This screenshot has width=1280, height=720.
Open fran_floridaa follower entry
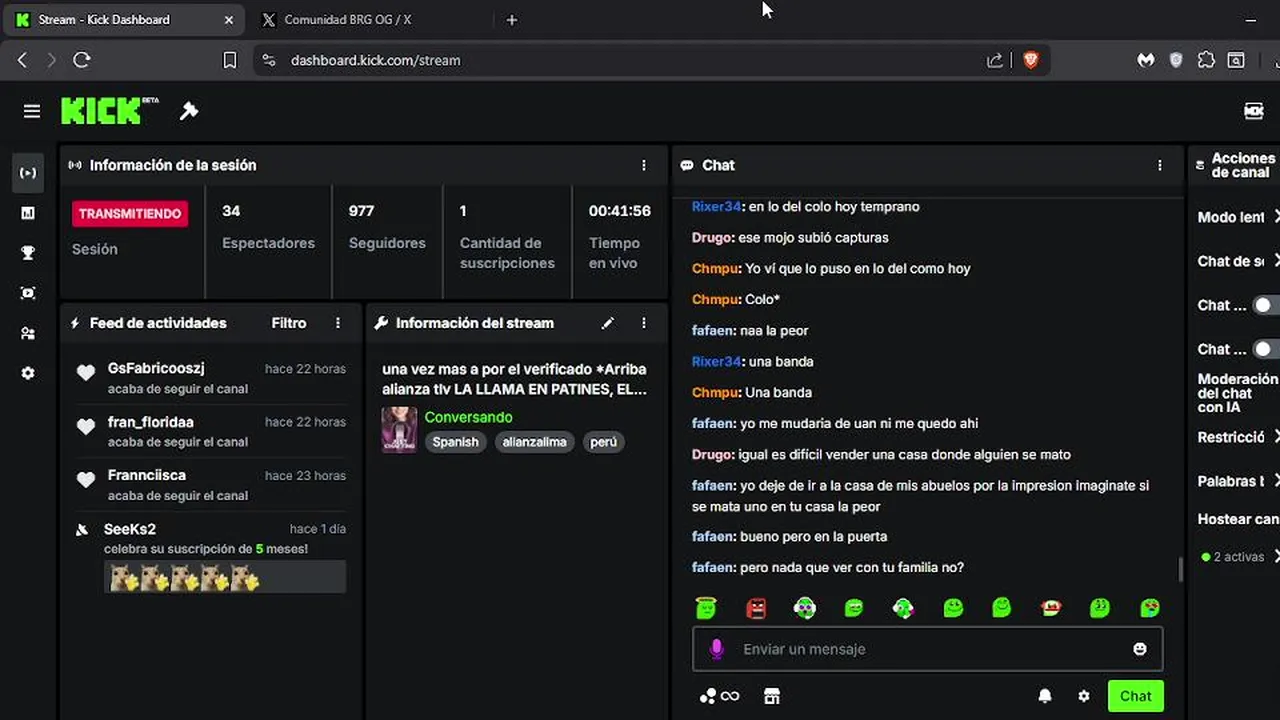[x=211, y=431]
